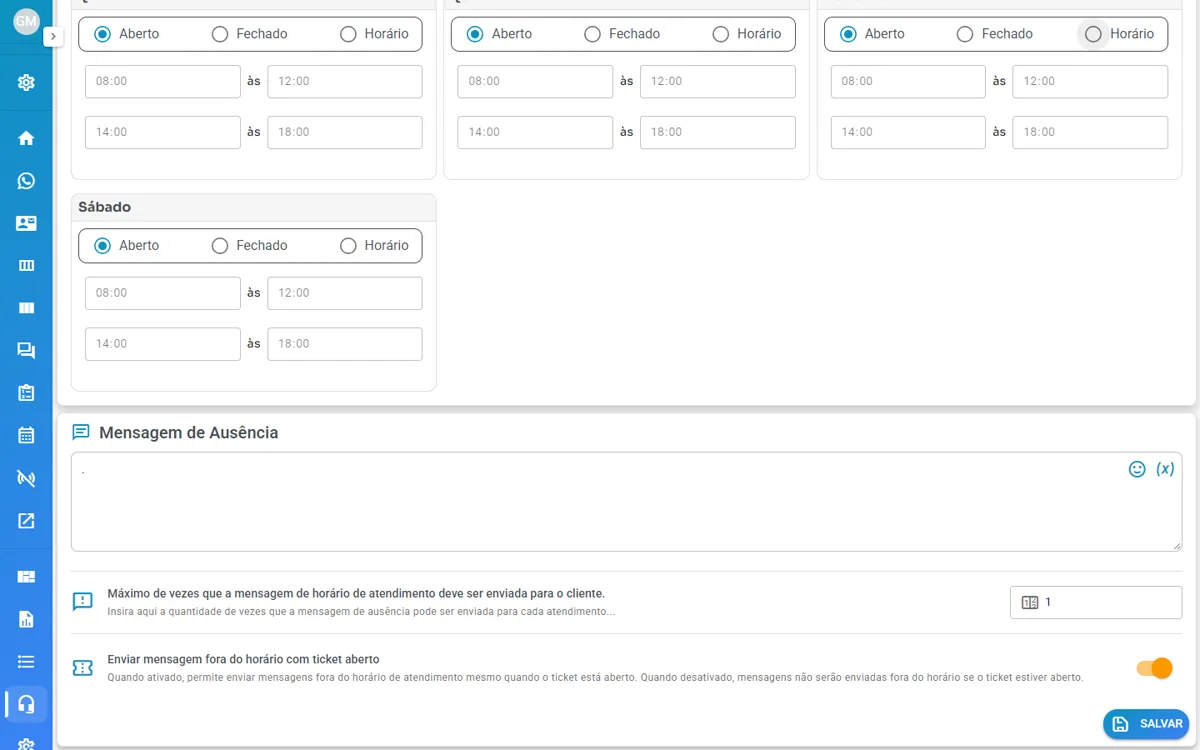Open the WhatsApp icon in sidebar
Image resolution: width=1200 pixels, height=750 pixels.
(26, 181)
